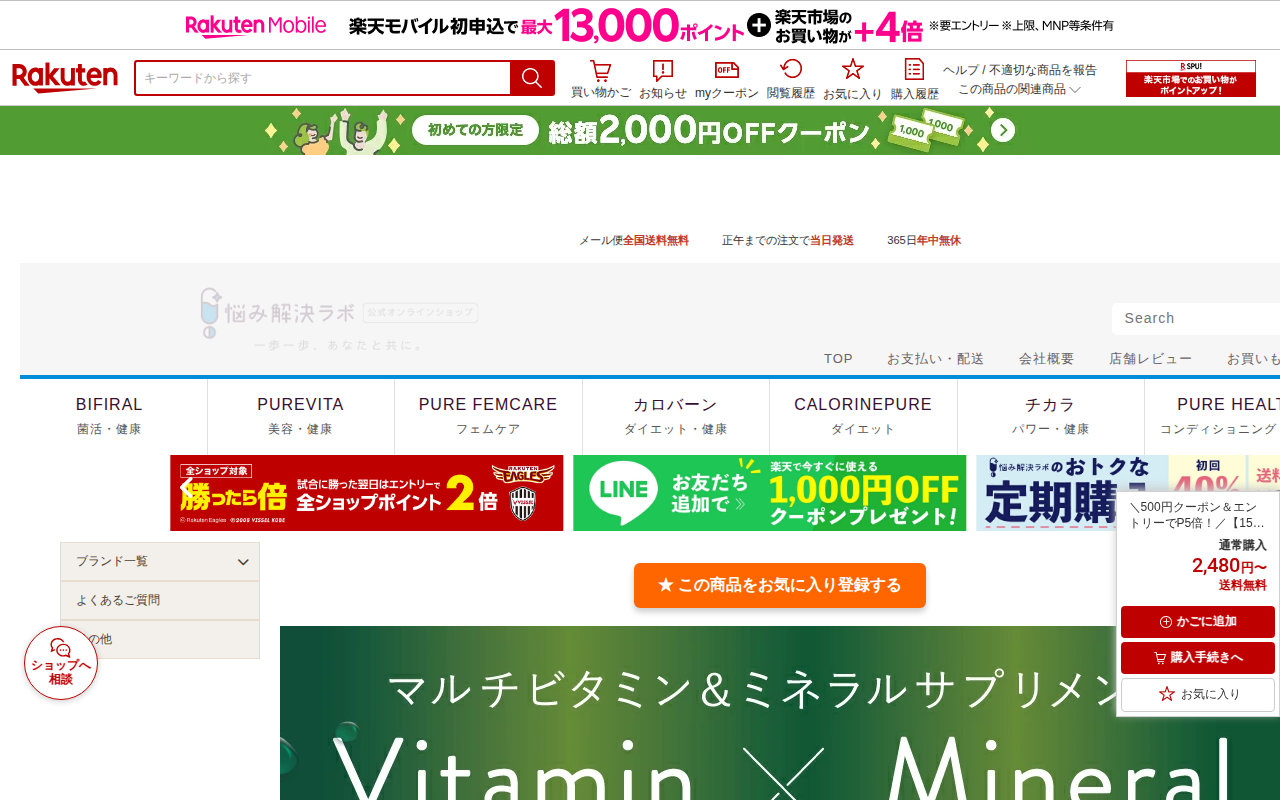Go to the shop TOP link
Image resolution: width=1280 pixels, height=800 pixels.
tap(838, 359)
